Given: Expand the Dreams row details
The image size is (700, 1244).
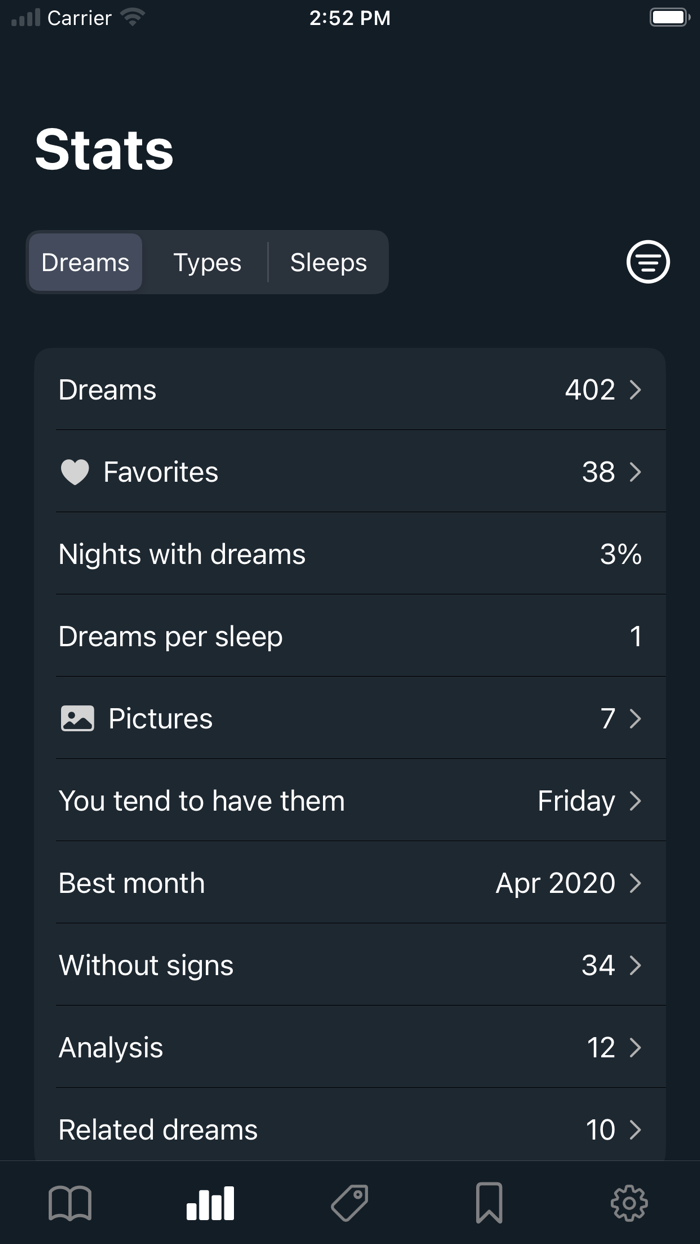Looking at the screenshot, I should click(350, 389).
